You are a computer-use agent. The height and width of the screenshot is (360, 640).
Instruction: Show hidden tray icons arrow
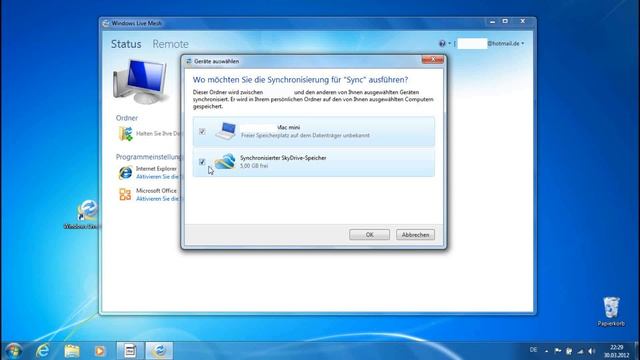point(547,351)
